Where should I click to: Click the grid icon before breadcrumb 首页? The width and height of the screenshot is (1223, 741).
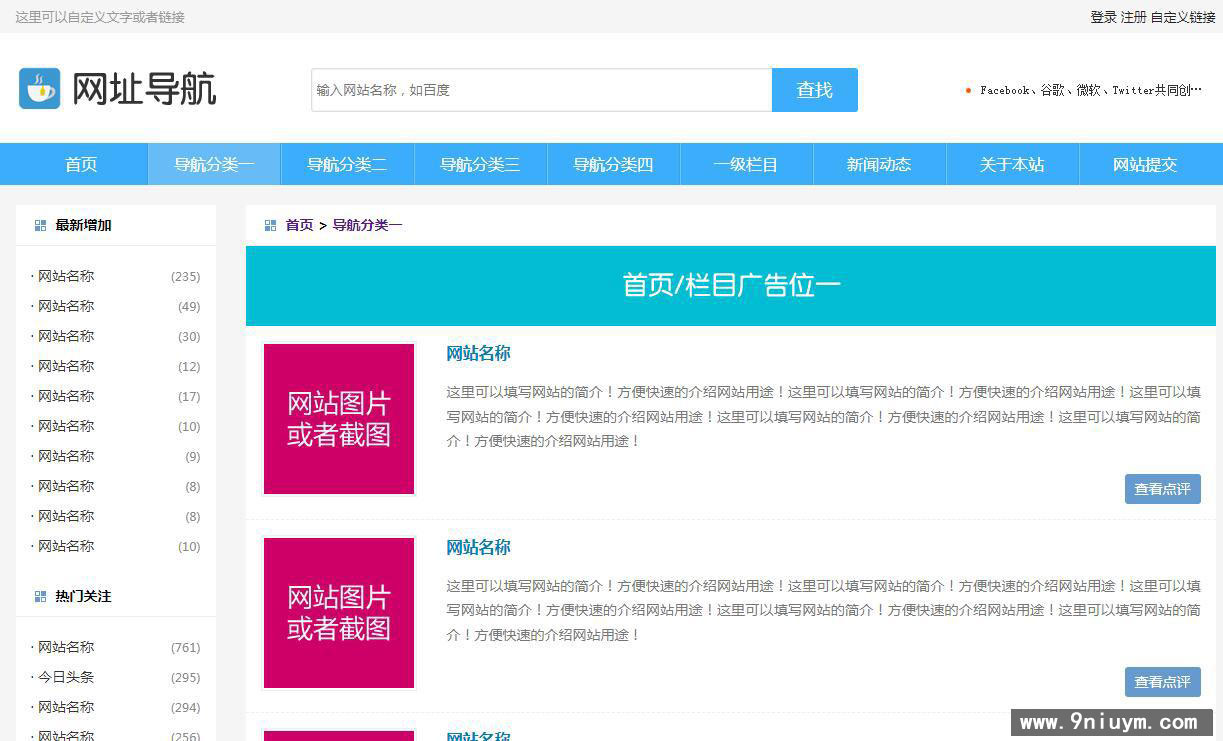(x=268, y=225)
